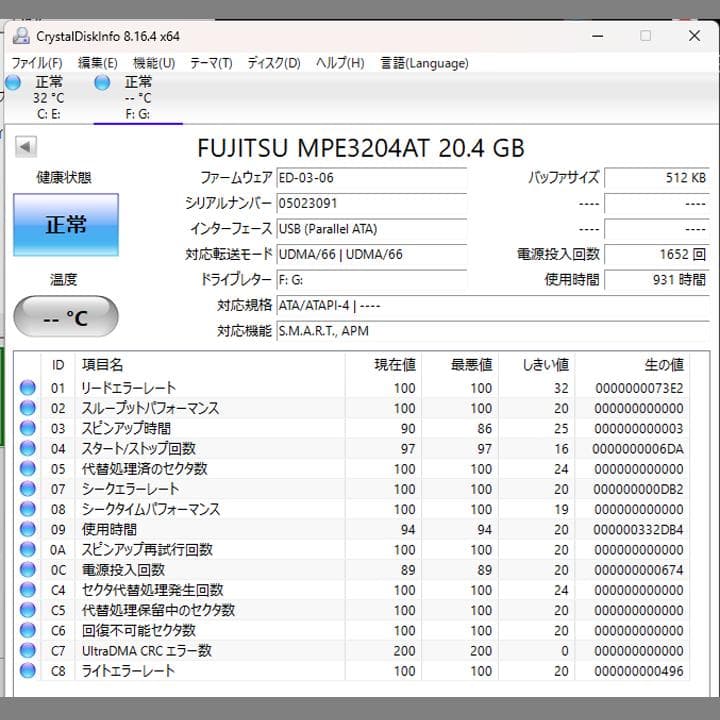This screenshot has height=720, width=720.
Task: Click status circle for ID 05 row
Action: pyautogui.click(x=28, y=468)
